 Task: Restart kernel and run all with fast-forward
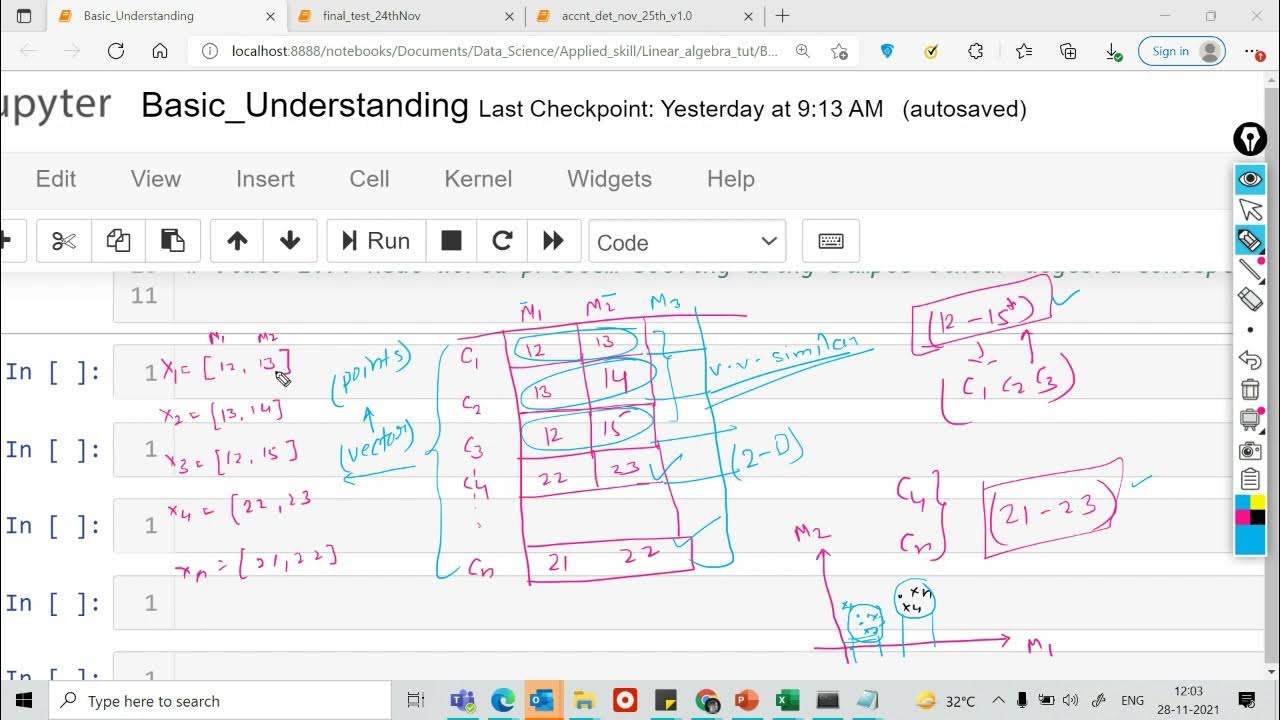(x=553, y=241)
